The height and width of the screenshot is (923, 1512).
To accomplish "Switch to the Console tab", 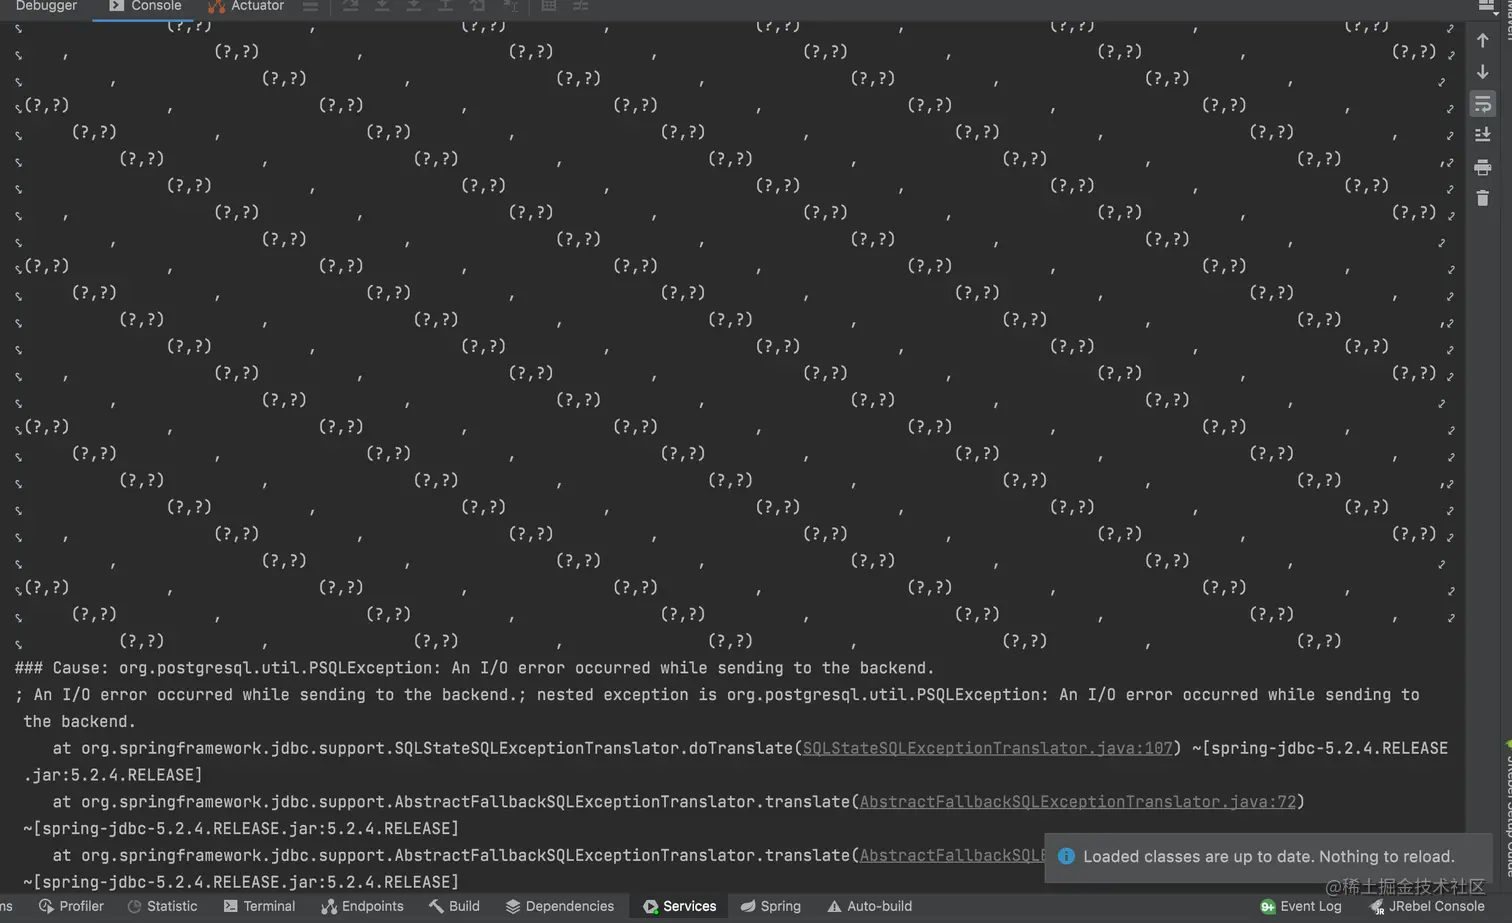I will pyautogui.click(x=145, y=6).
